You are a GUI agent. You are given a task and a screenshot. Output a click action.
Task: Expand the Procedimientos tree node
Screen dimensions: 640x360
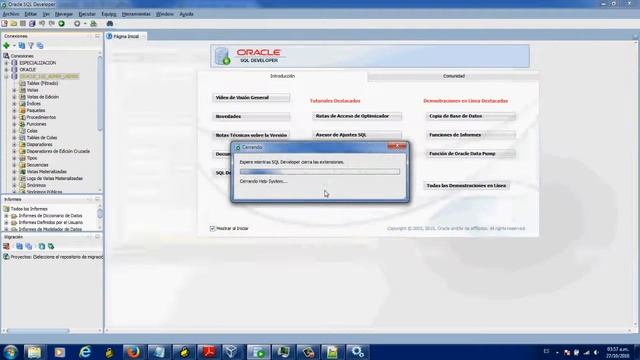14,118
